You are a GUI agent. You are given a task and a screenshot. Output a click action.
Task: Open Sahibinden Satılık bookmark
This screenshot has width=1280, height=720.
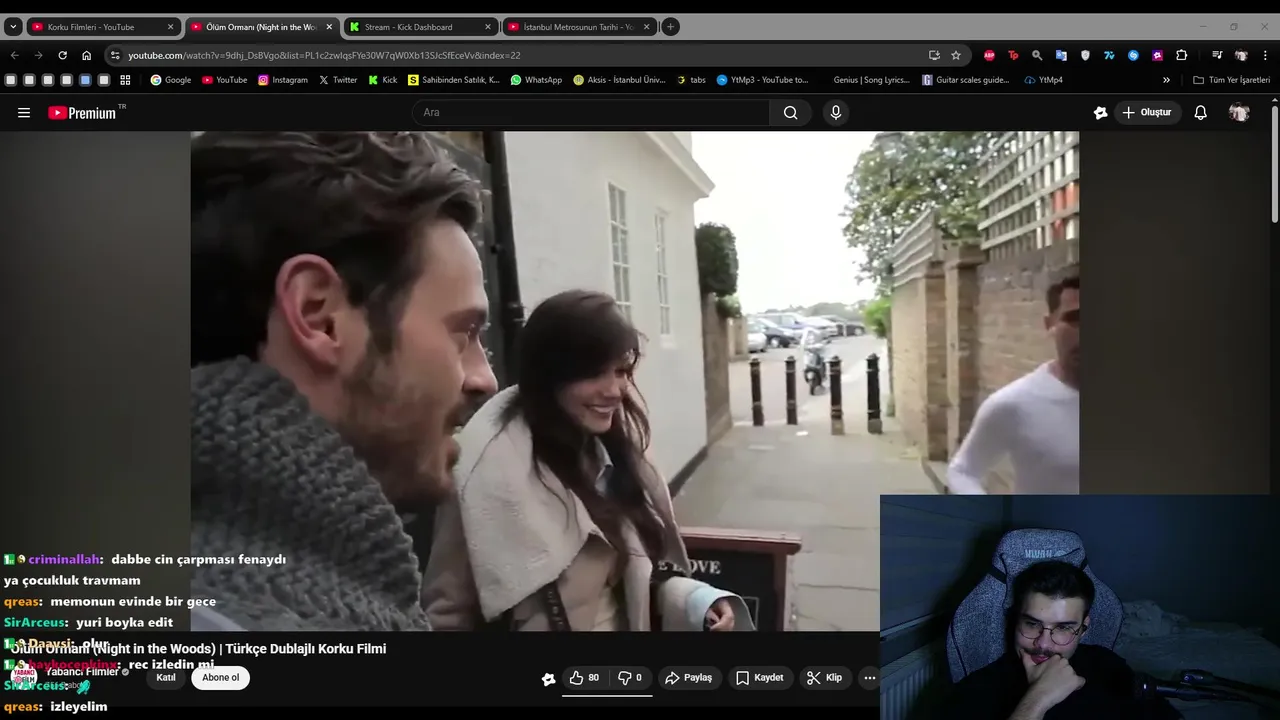454,80
